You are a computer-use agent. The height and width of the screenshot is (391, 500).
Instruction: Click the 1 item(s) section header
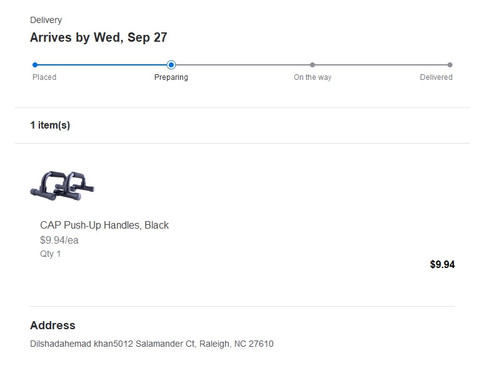coord(50,125)
